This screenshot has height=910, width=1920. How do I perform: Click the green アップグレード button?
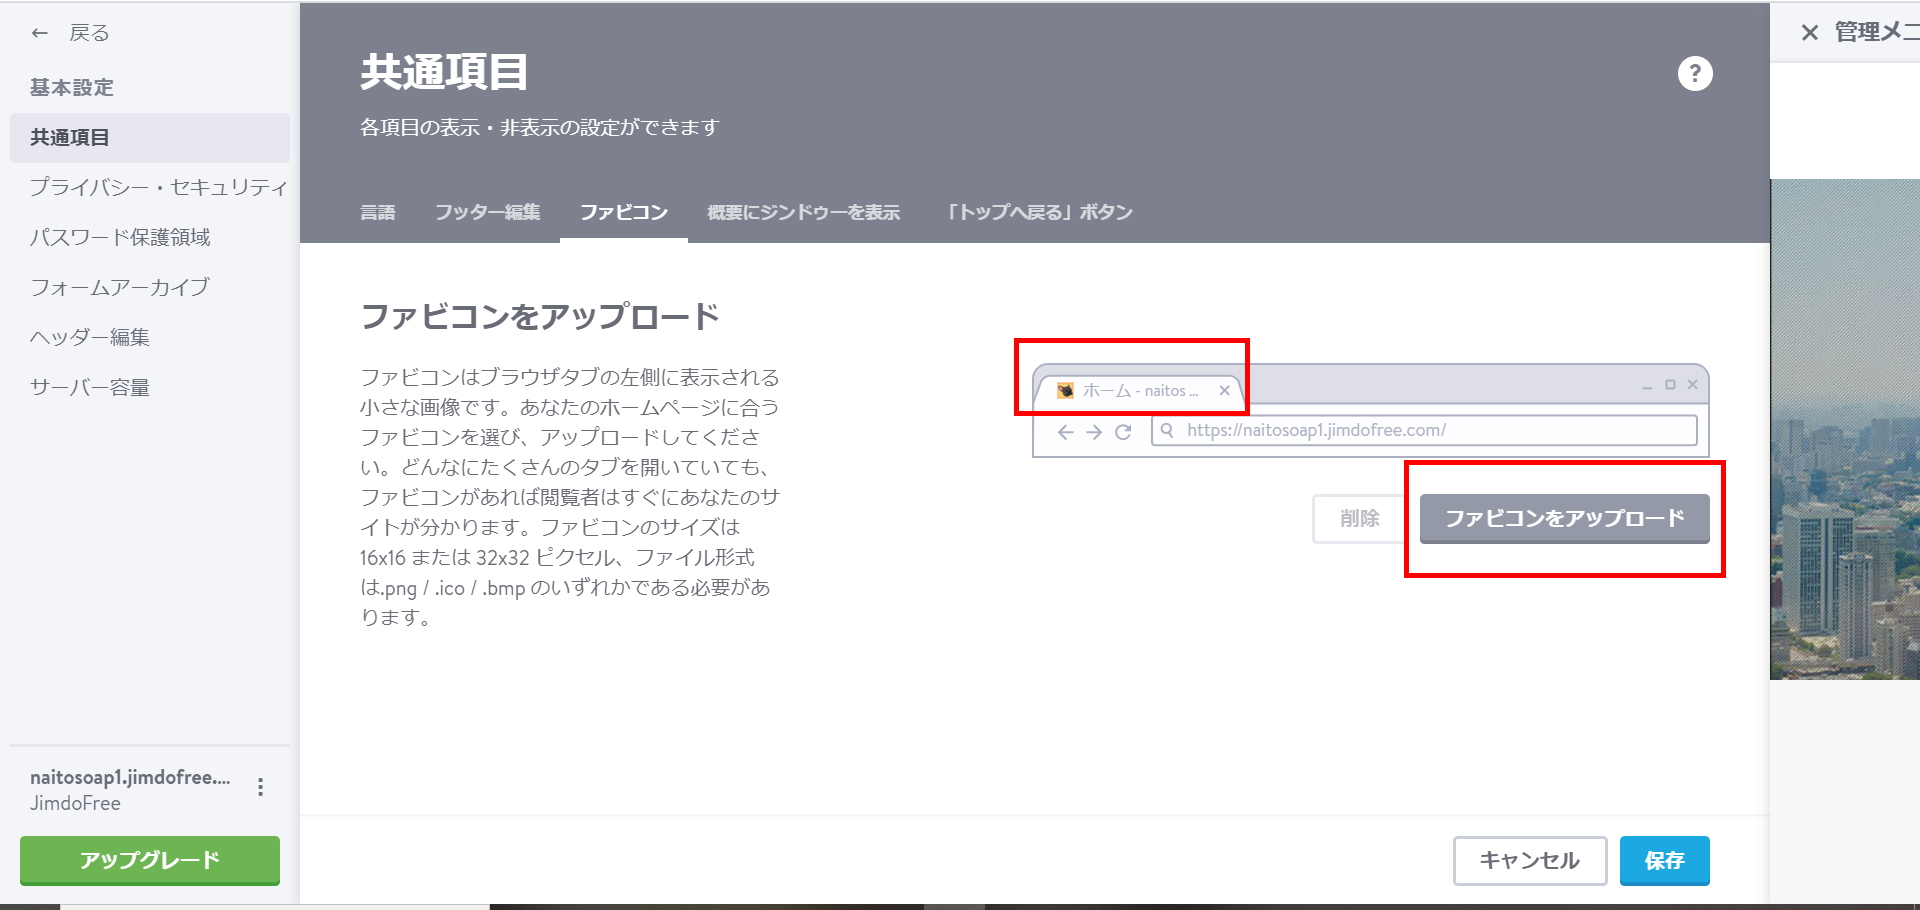click(x=148, y=859)
